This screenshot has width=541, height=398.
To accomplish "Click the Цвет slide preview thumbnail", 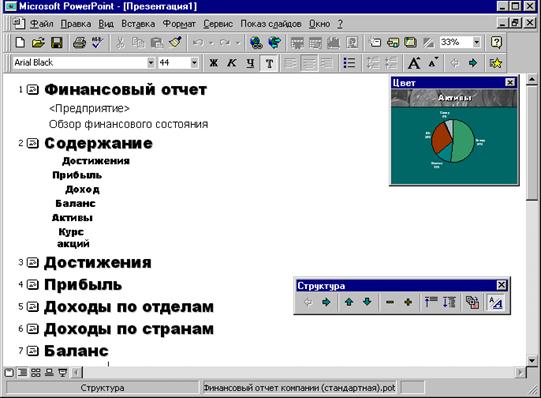I will pyautogui.click(x=454, y=137).
